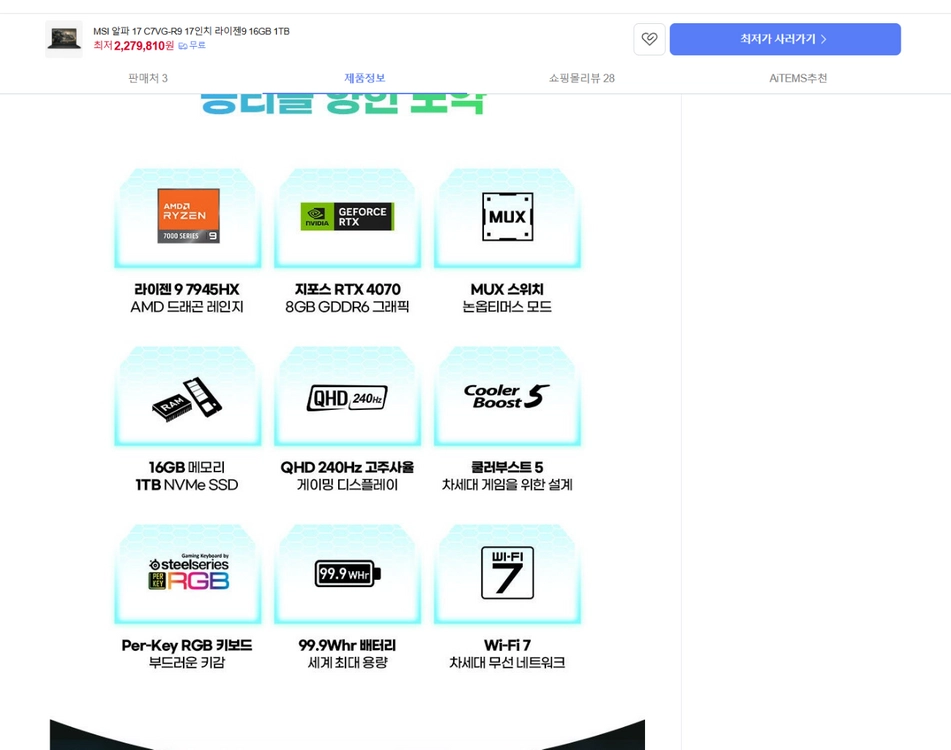Click the AMD Ryzen 9 badge icon
Image resolution: width=951 pixels, height=750 pixels.
(189, 215)
